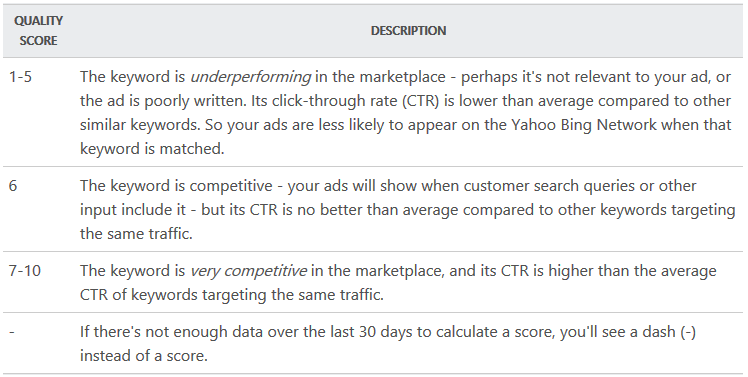
Task: Click the text 'last 30 days'
Action: pyautogui.click(x=358, y=332)
